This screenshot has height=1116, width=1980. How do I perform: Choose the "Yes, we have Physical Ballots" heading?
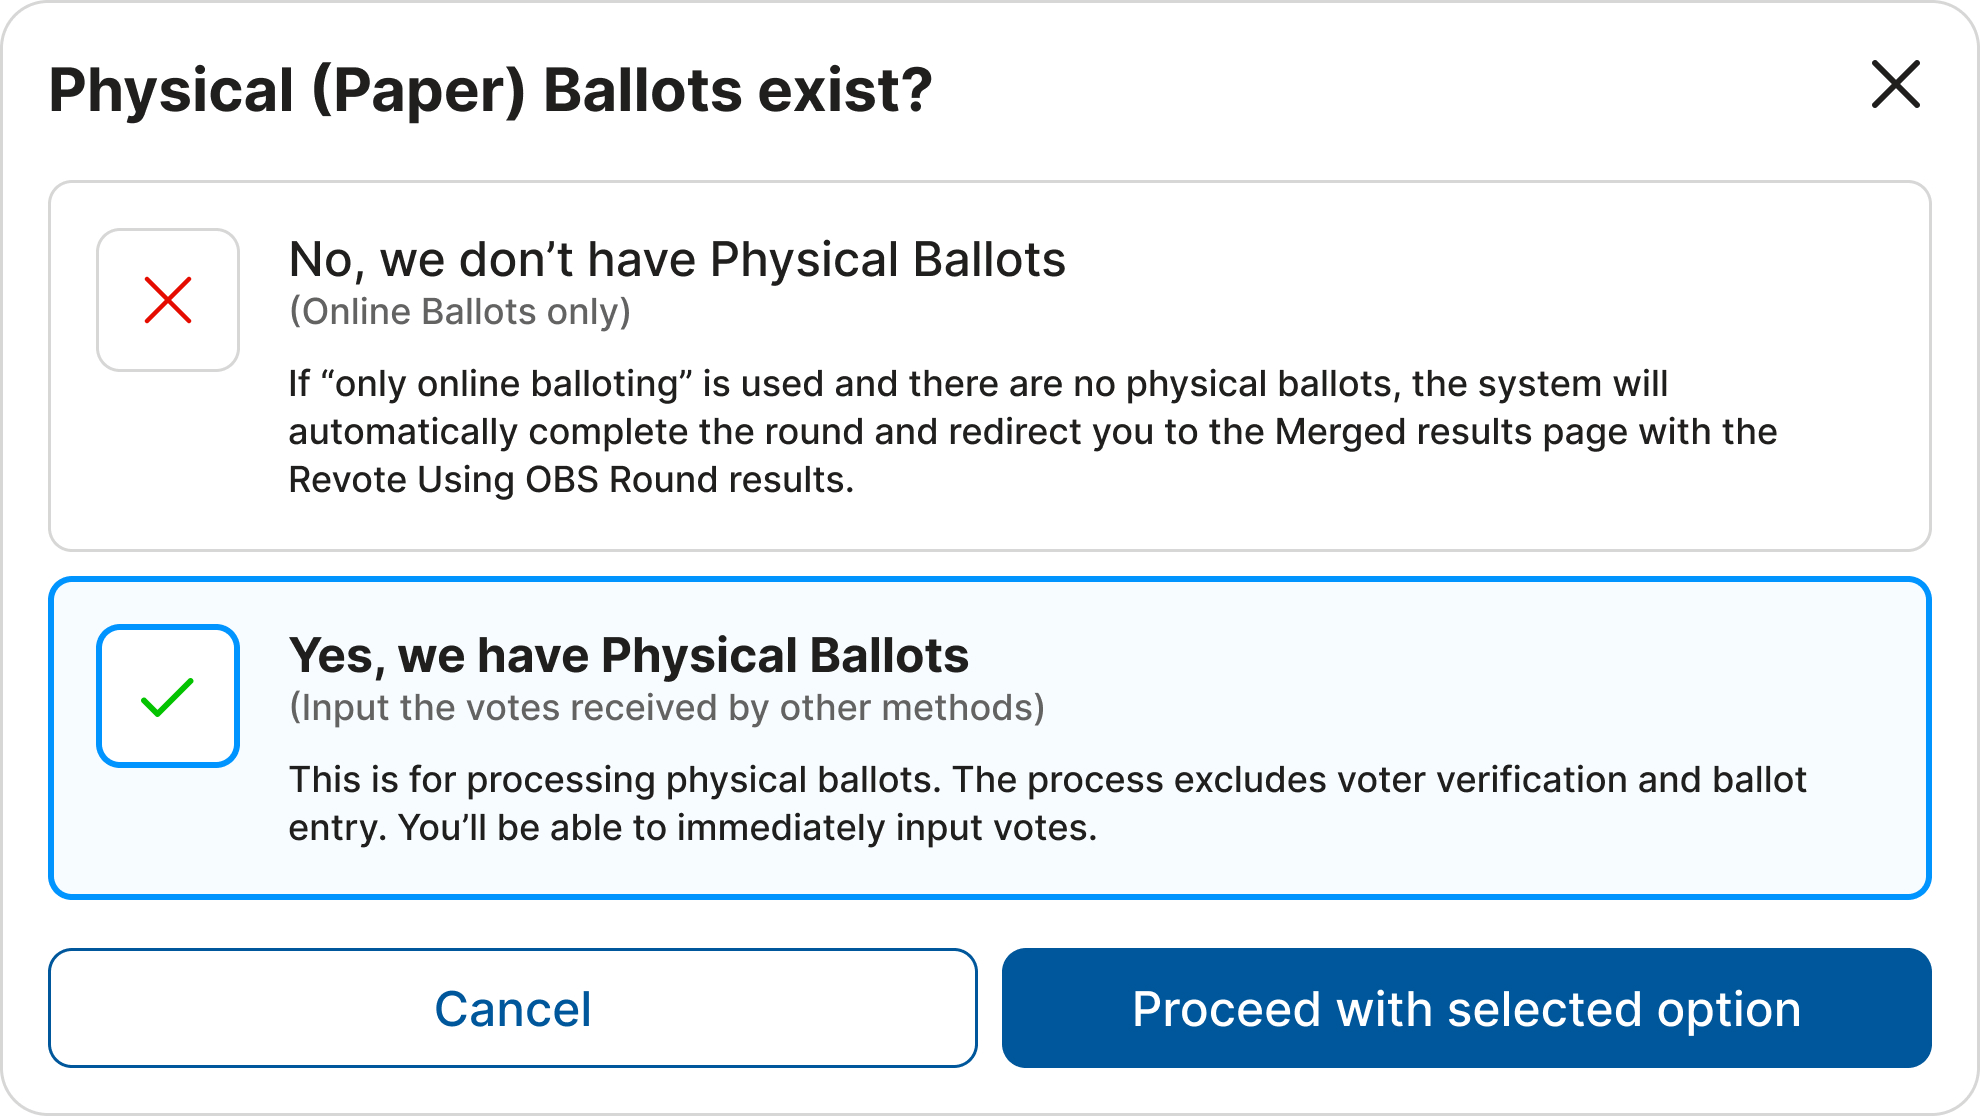coord(628,656)
